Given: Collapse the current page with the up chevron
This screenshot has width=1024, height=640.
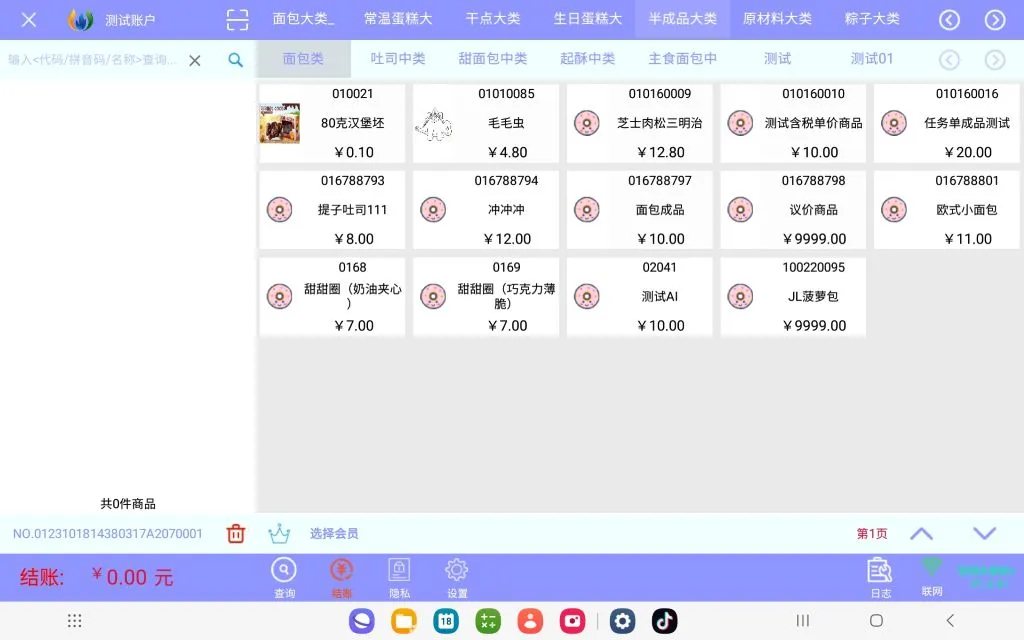Looking at the screenshot, I should tap(921, 533).
